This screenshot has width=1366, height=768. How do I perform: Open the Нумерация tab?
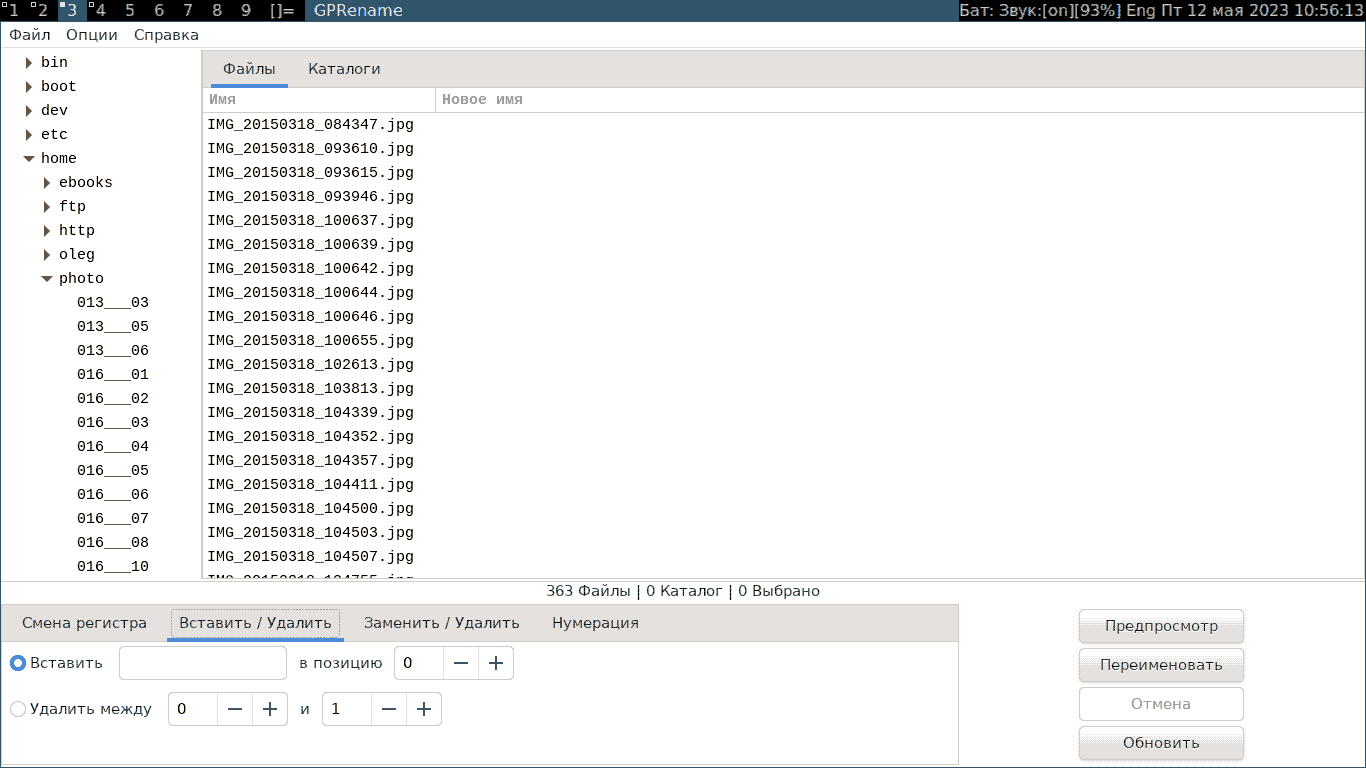[x=595, y=623]
